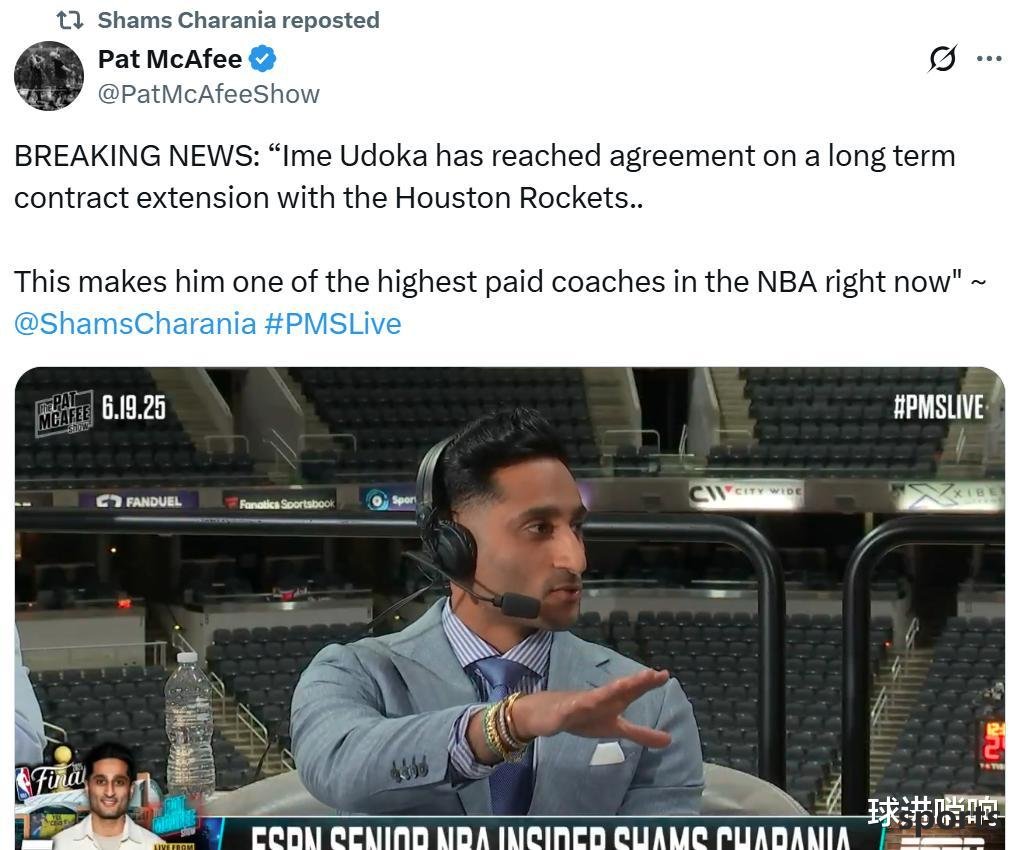Viewport: 1016px width, 850px height.
Task: Click the City Wide sign in video
Action: [x=745, y=495]
